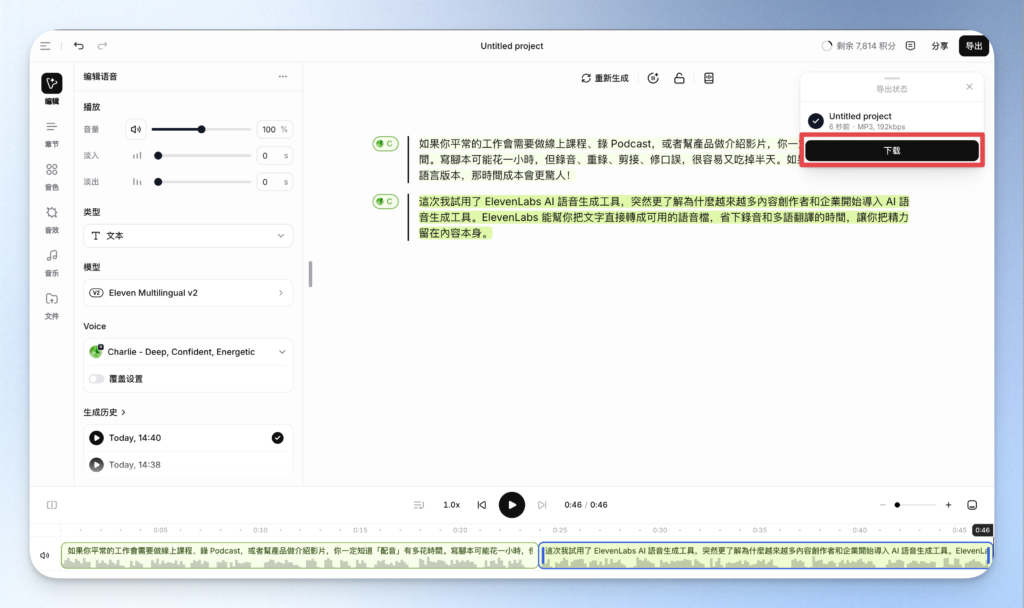The image size is (1024, 608).
Task: Click the 0:46 playhead marker on the ruler
Action: 982,530
